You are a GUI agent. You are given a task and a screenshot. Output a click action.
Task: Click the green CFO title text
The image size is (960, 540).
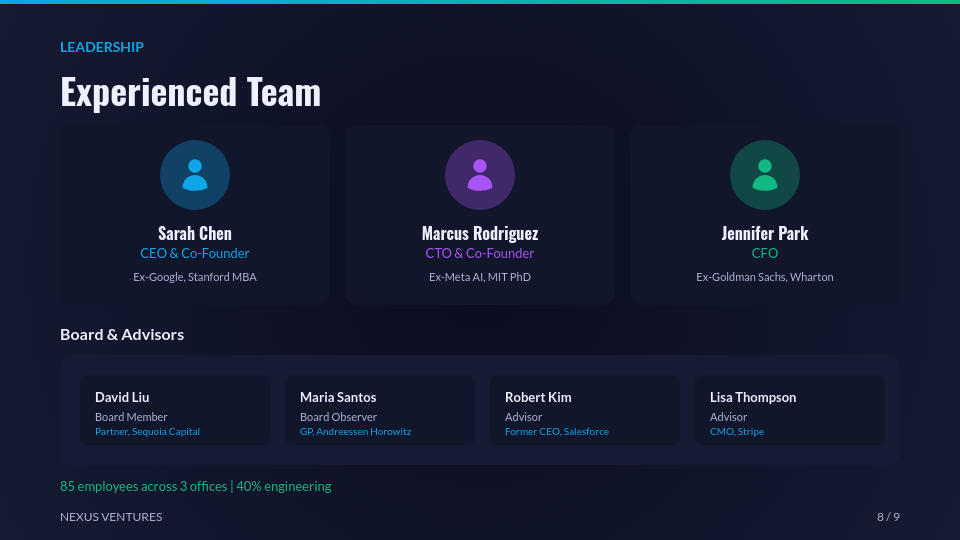tap(765, 254)
